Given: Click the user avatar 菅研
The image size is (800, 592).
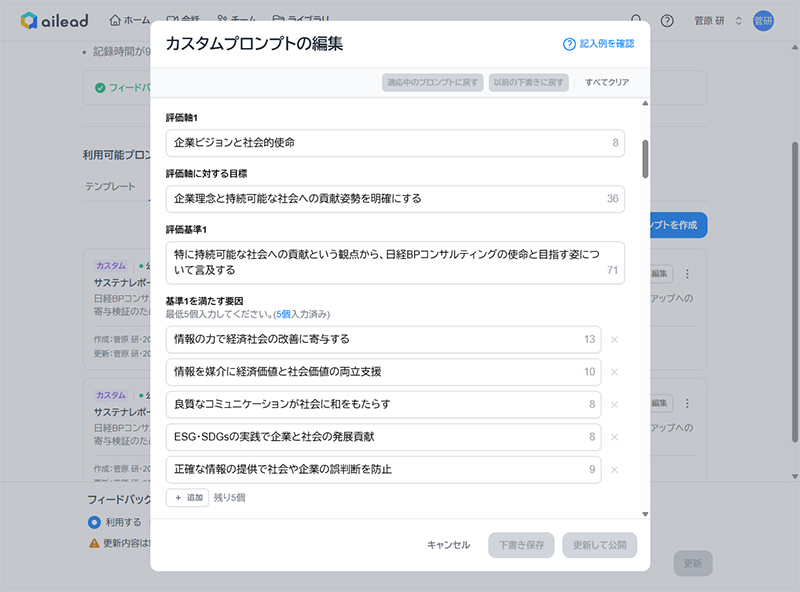Looking at the screenshot, I should click(x=763, y=21).
